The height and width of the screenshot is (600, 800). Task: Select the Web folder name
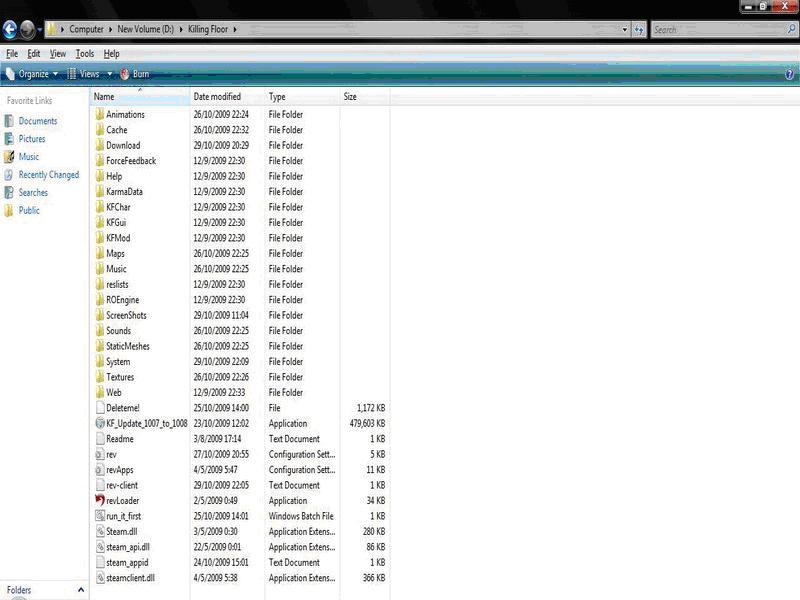(x=113, y=392)
